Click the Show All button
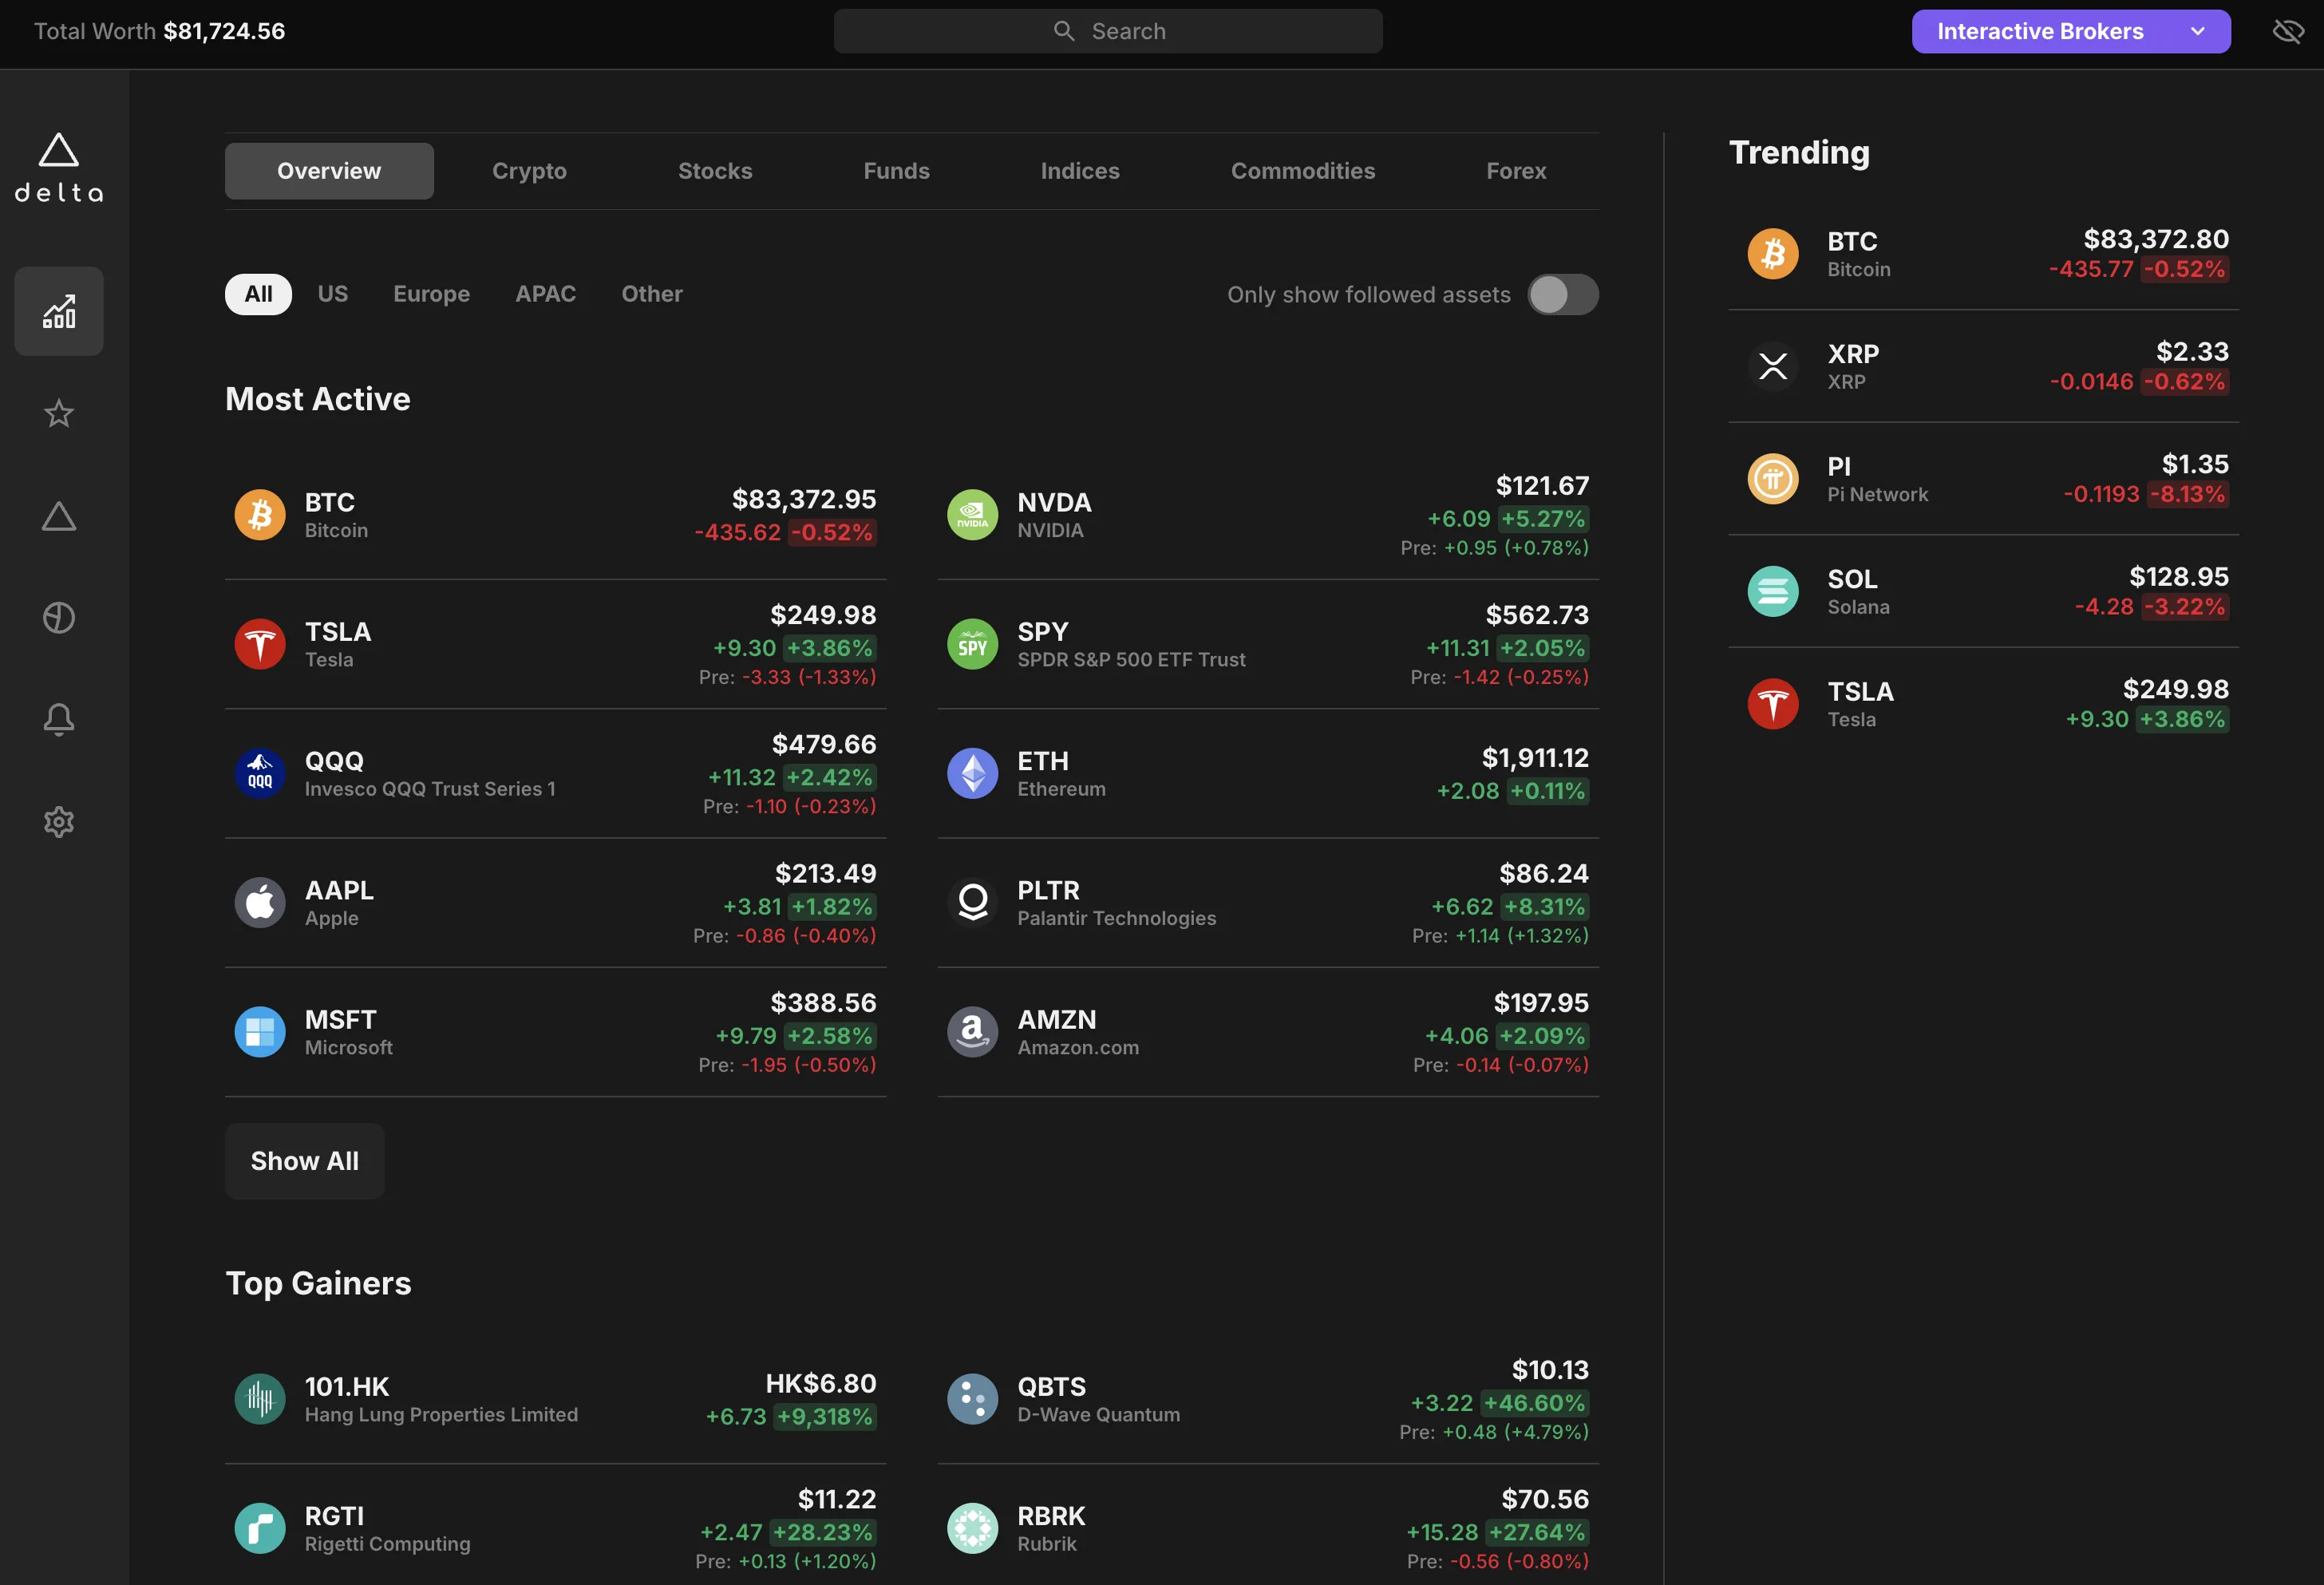Screen dimensions: 2324x1585 [x=304, y=1160]
